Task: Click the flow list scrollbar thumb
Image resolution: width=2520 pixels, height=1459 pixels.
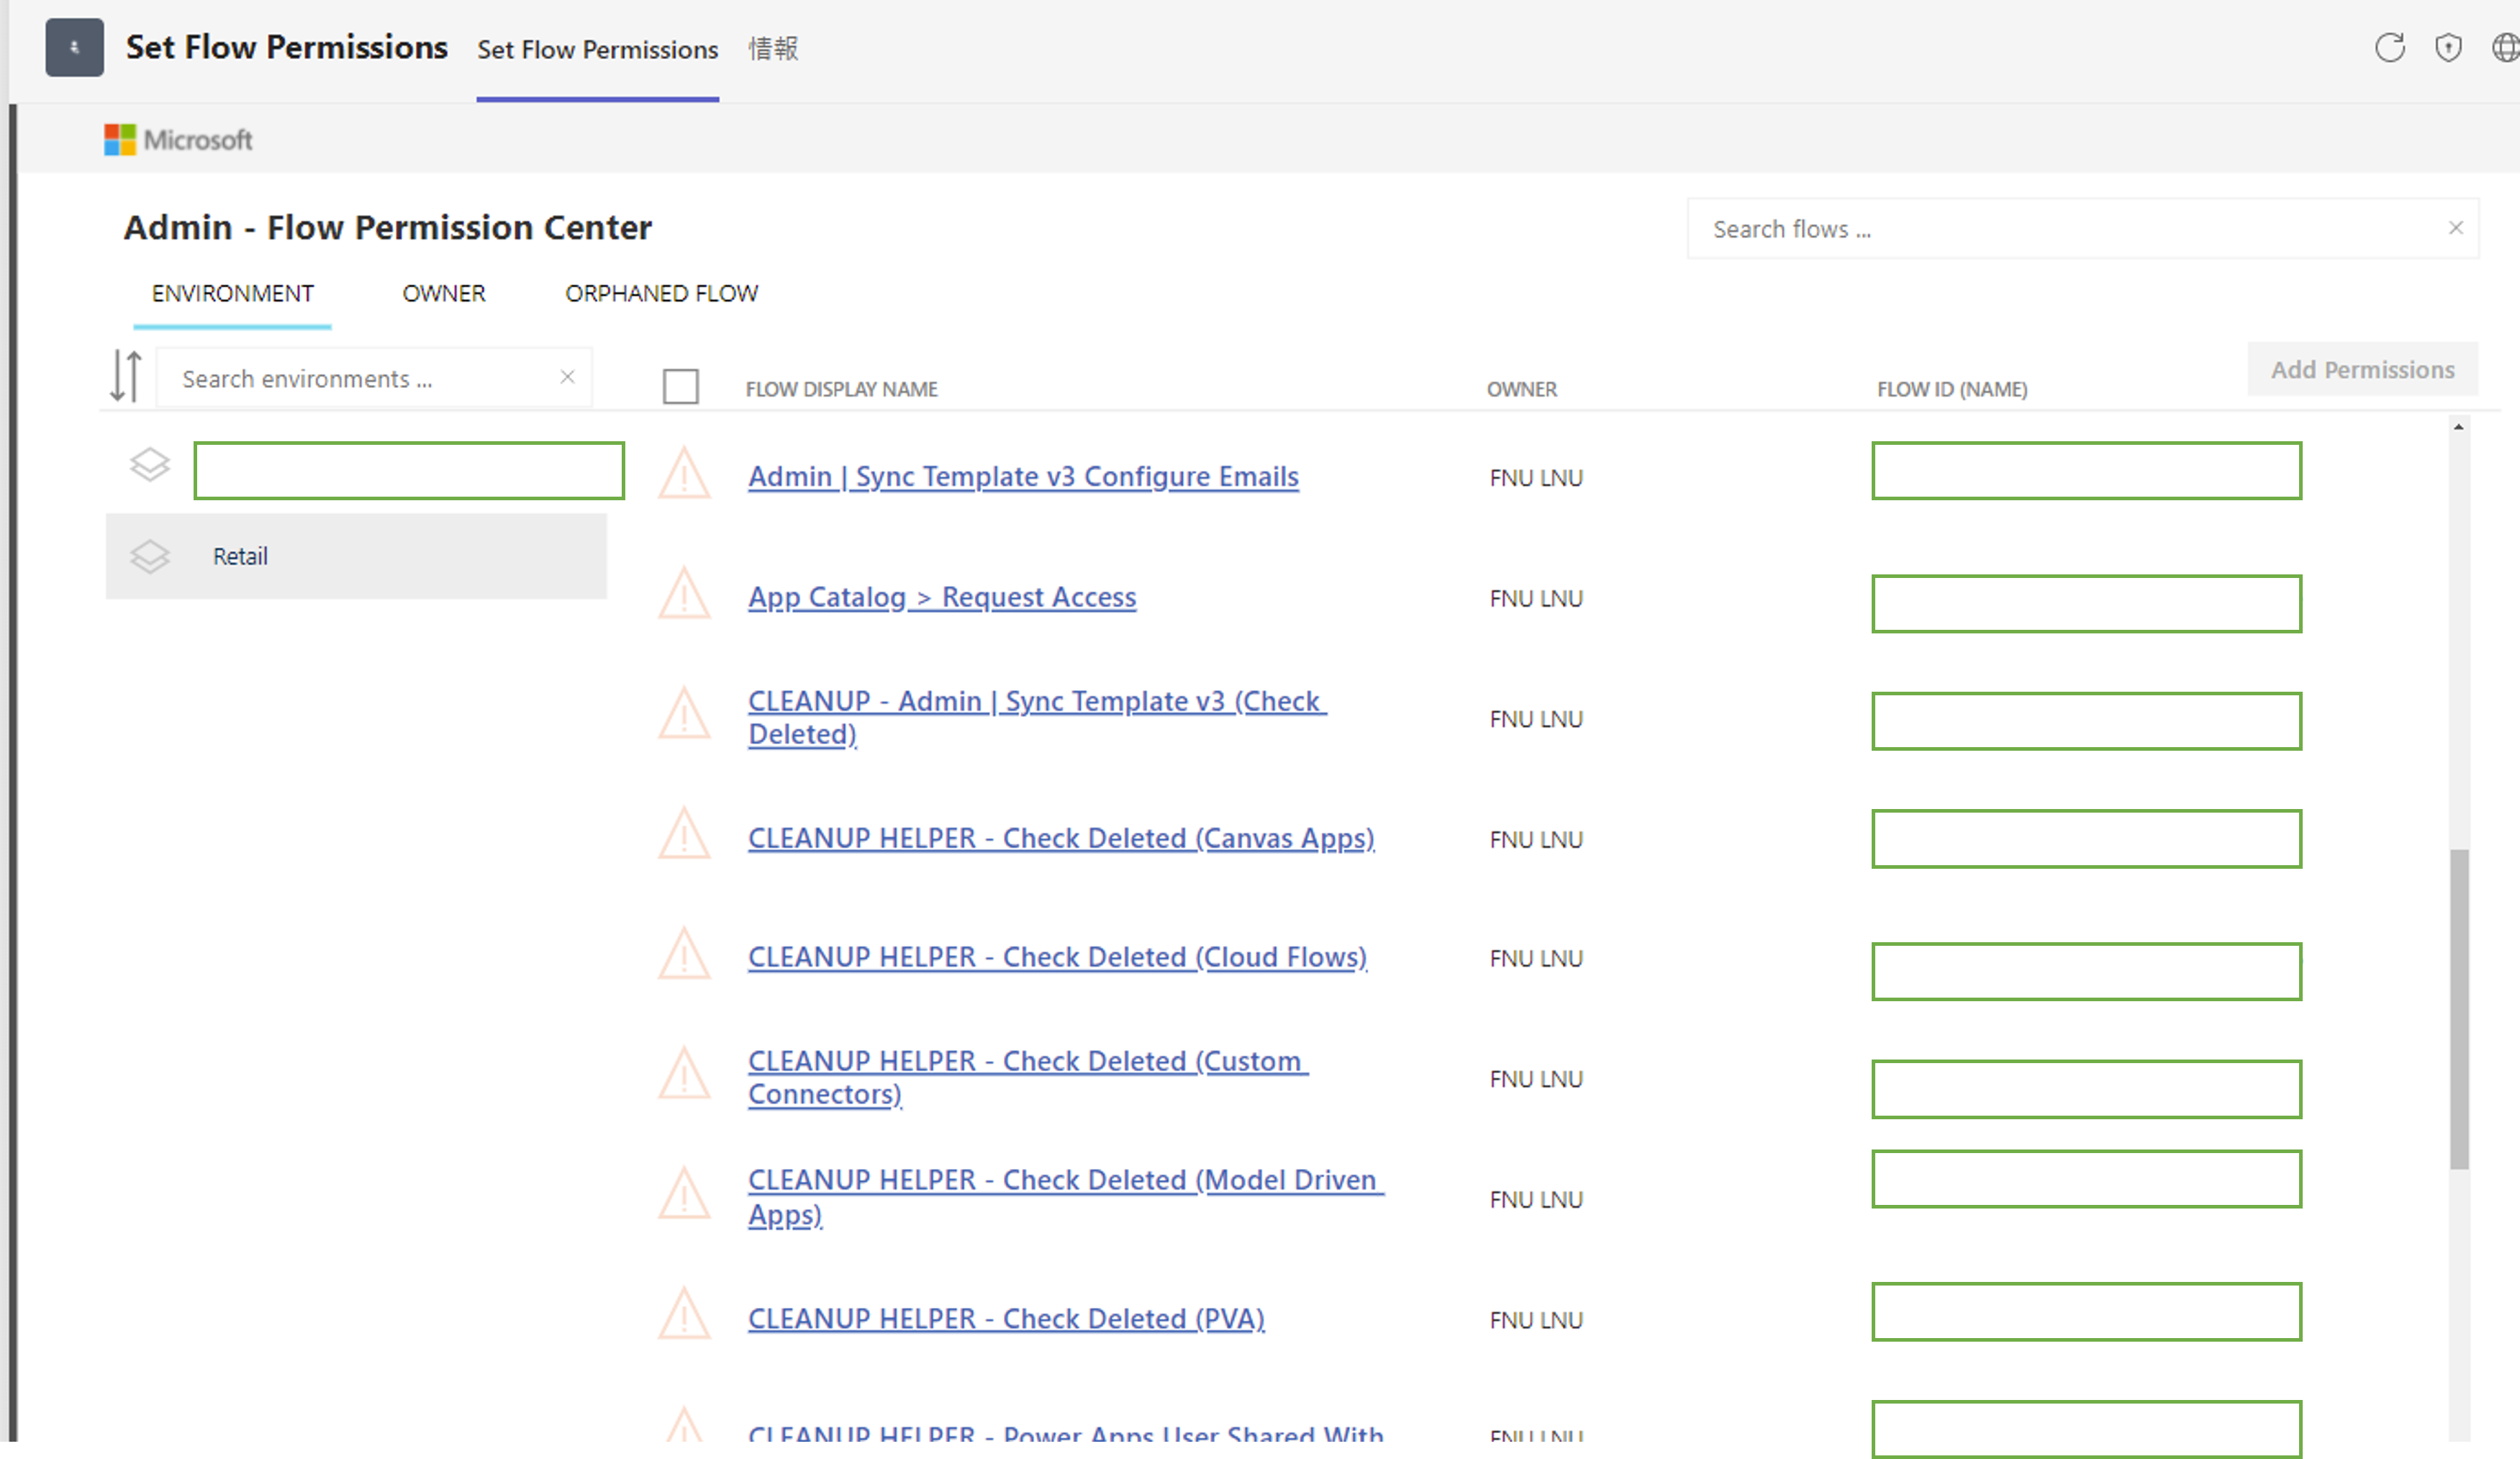Action: click(x=2459, y=1008)
